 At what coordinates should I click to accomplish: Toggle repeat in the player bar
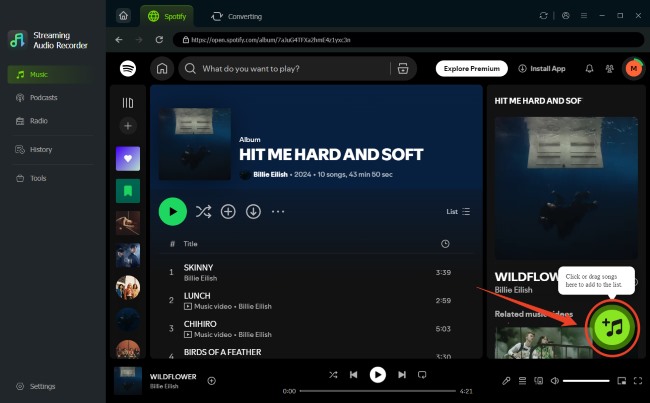422,375
